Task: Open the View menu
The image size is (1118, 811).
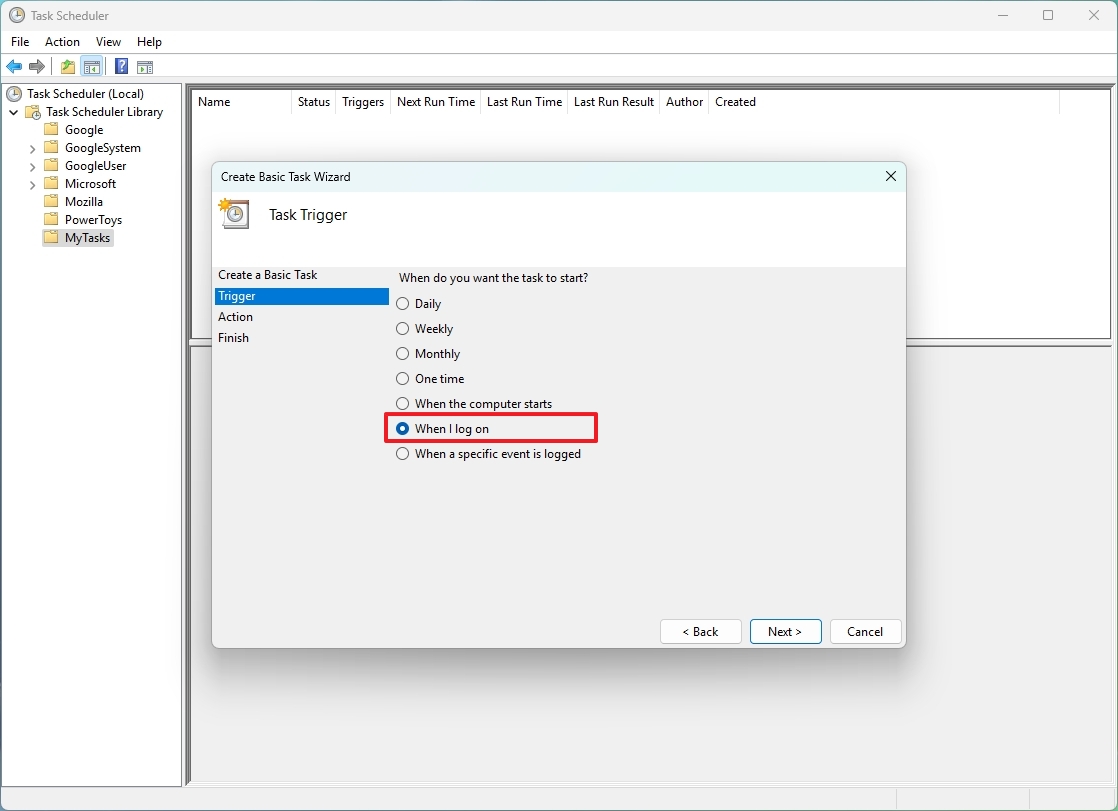Action: 108,42
